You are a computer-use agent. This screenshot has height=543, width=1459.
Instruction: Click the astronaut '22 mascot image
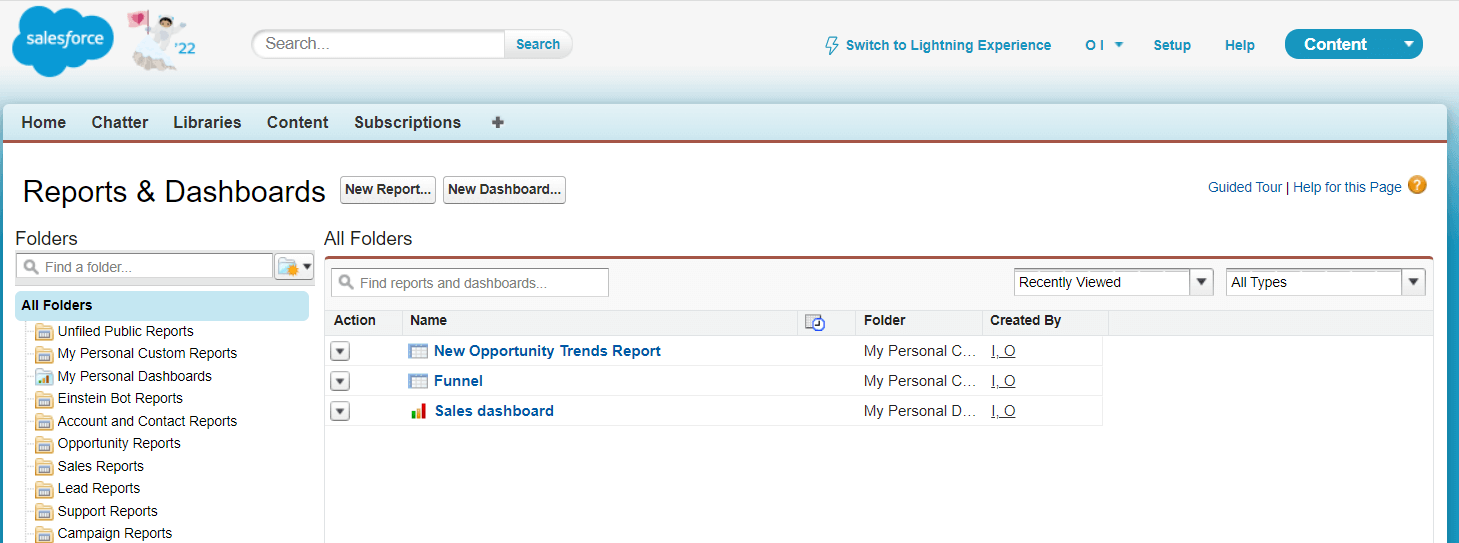[160, 41]
